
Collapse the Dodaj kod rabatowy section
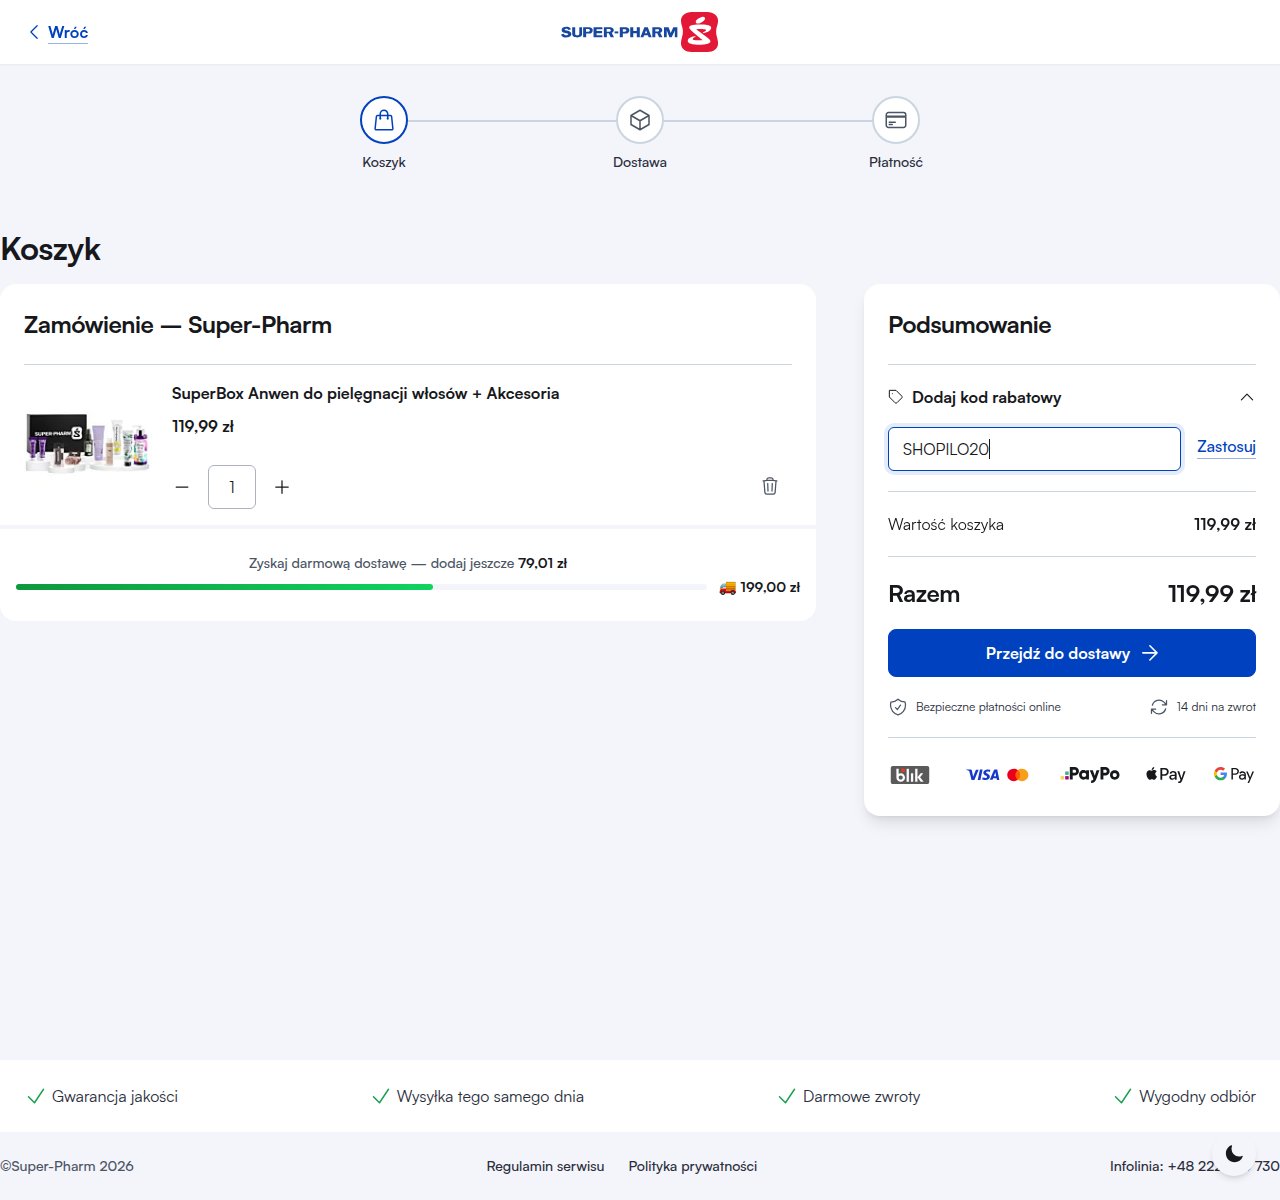pos(1247,397)
